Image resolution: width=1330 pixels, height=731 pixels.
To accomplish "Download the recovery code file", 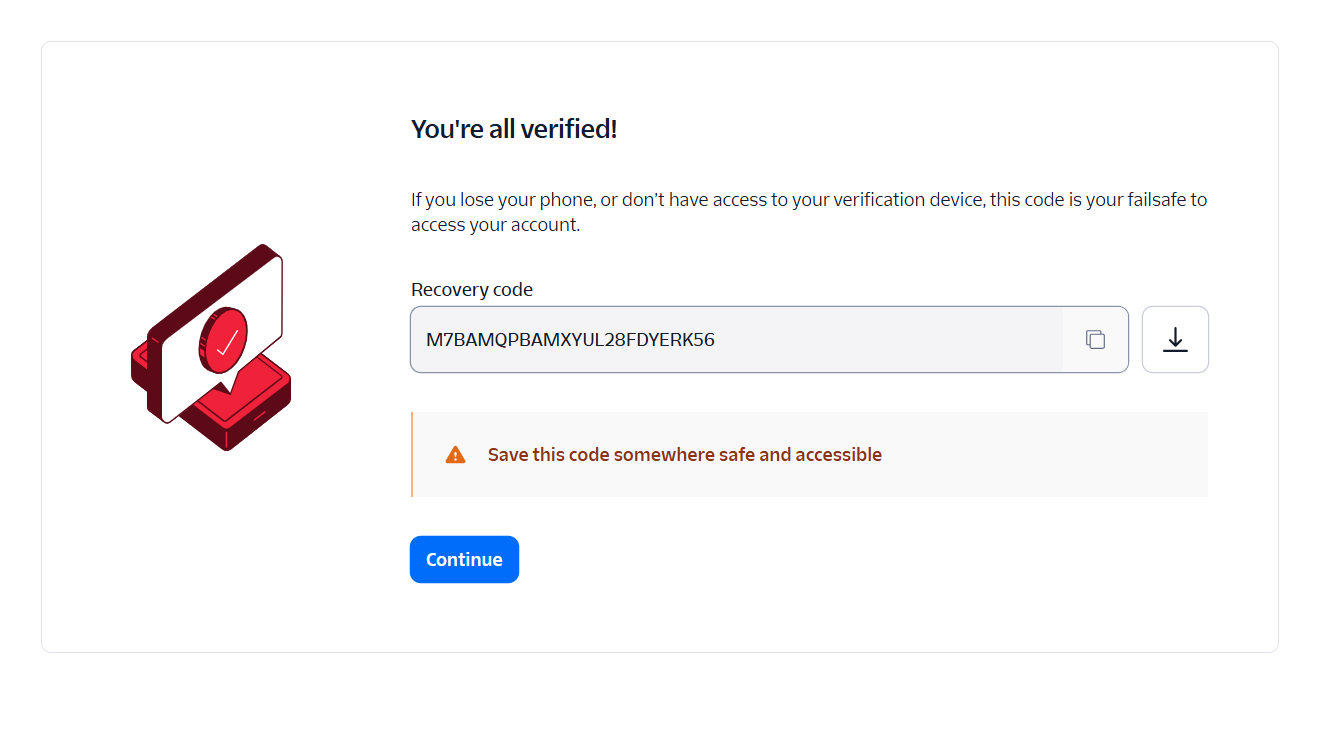I will coord(1175,340).
